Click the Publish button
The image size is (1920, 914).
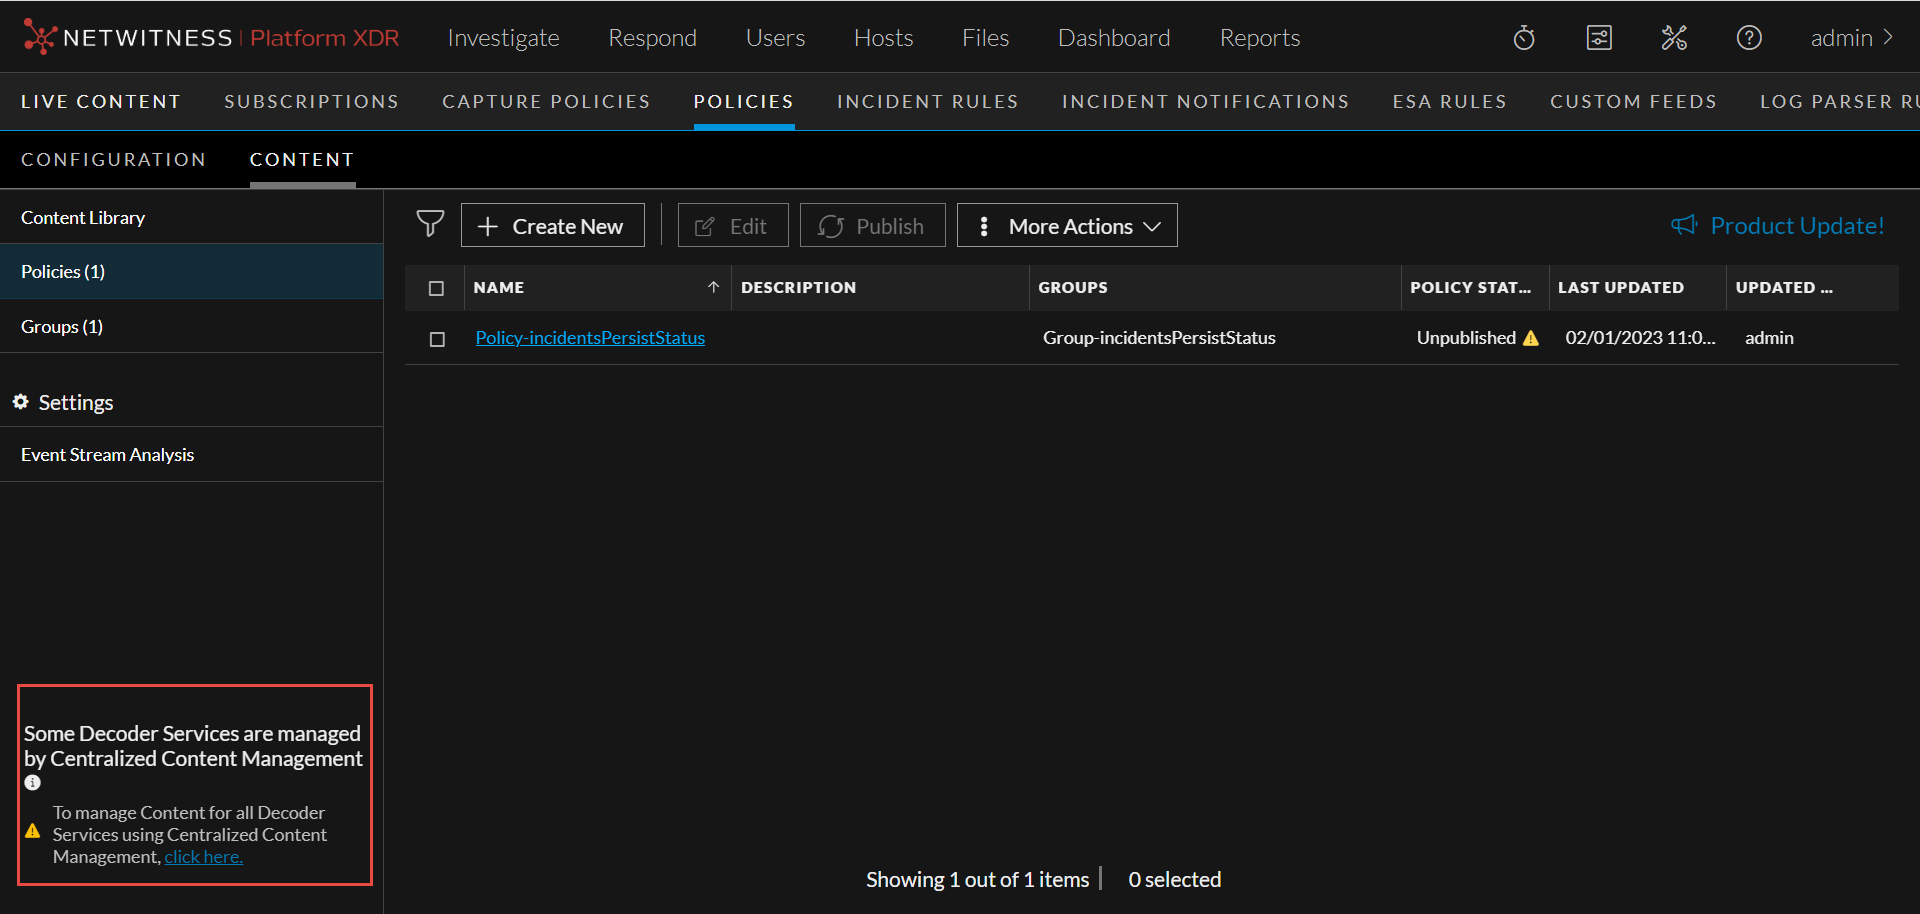tap(872, 225)
